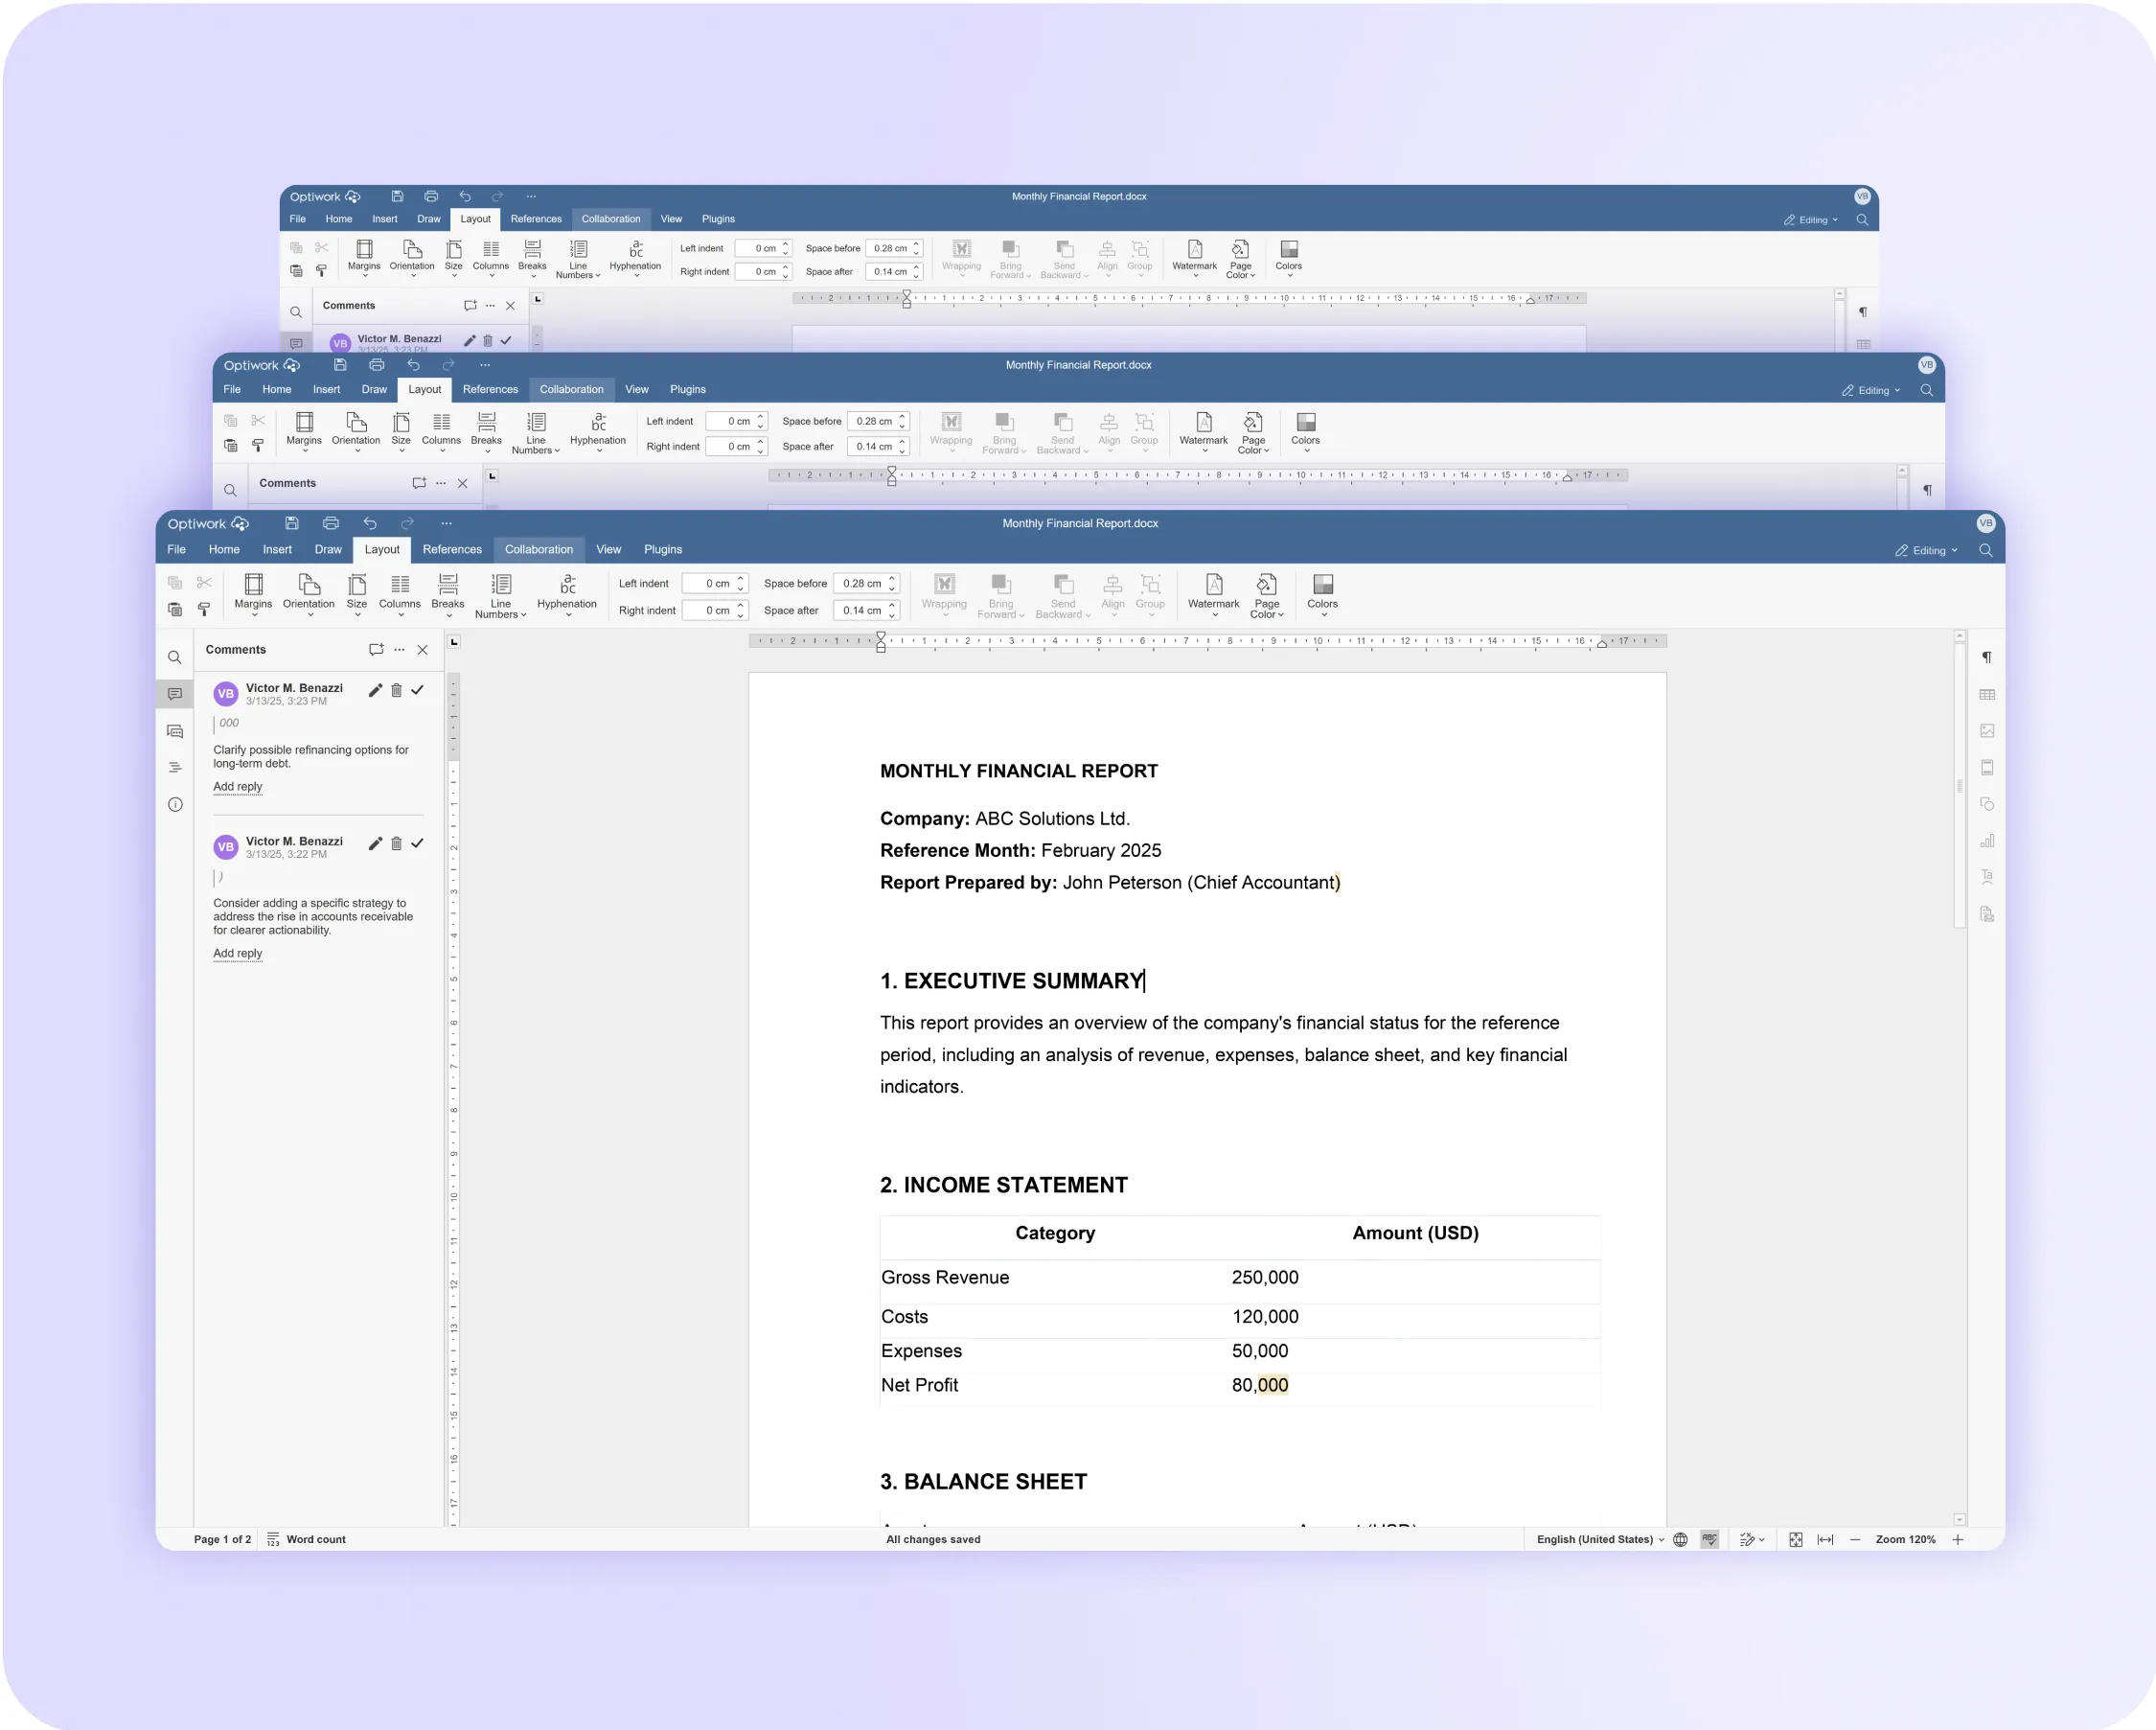Screen dimensions: 2156x1730
Task: Click Add comment icon in Comments panel
Action: [x=376, y=650]
